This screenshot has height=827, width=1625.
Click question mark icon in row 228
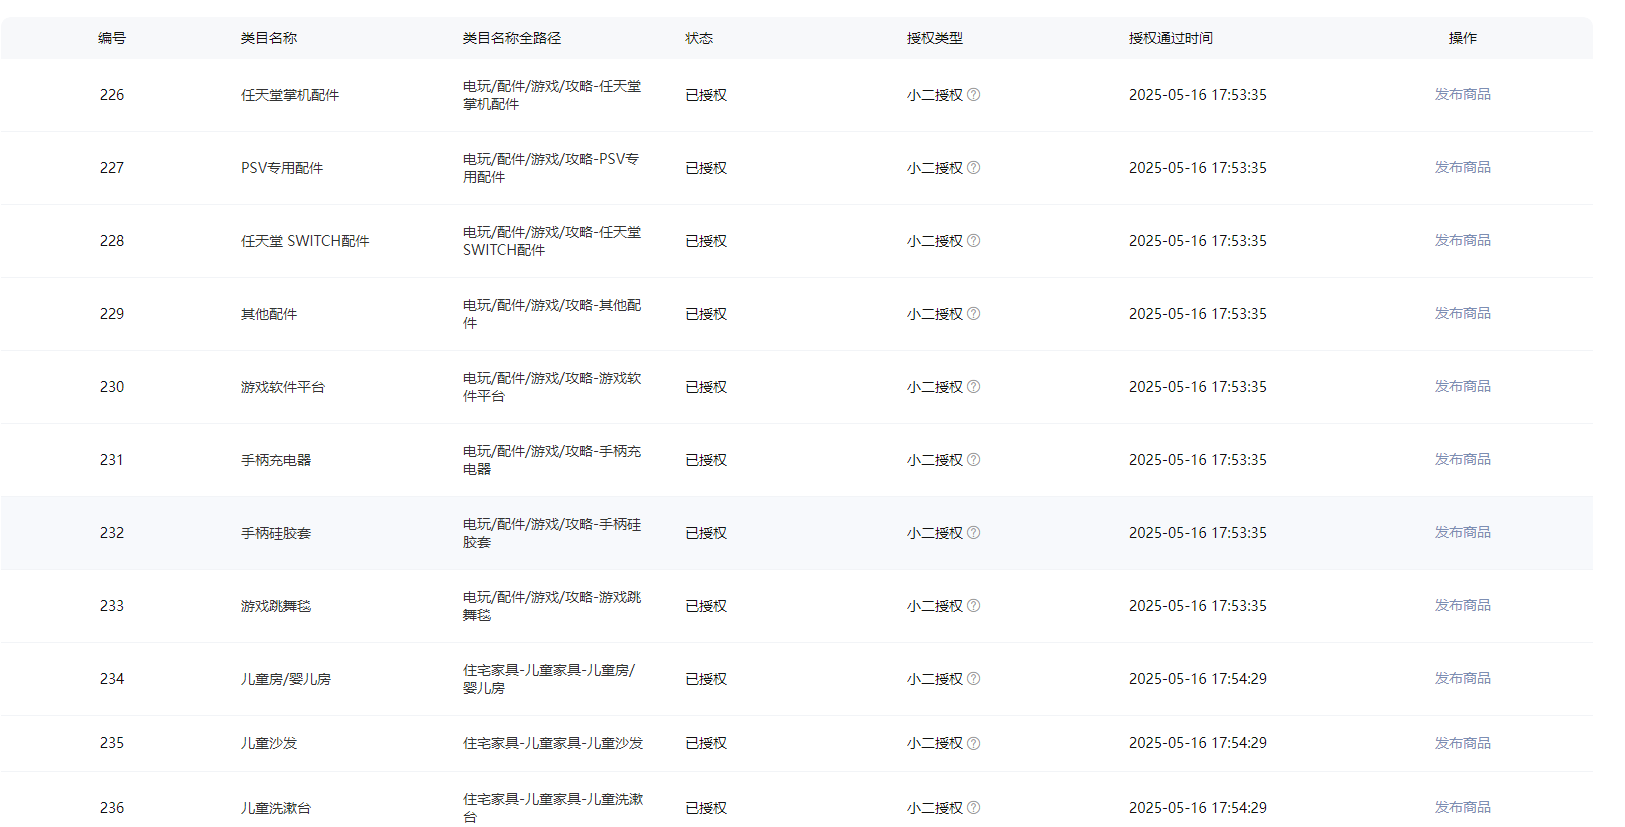(x=973, y=241)
